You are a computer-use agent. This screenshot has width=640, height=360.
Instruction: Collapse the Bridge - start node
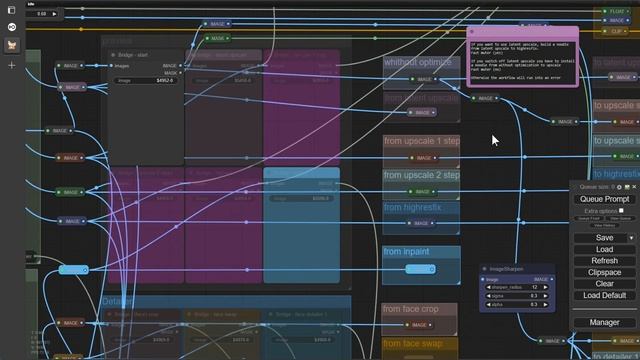(x=113, y=55)
